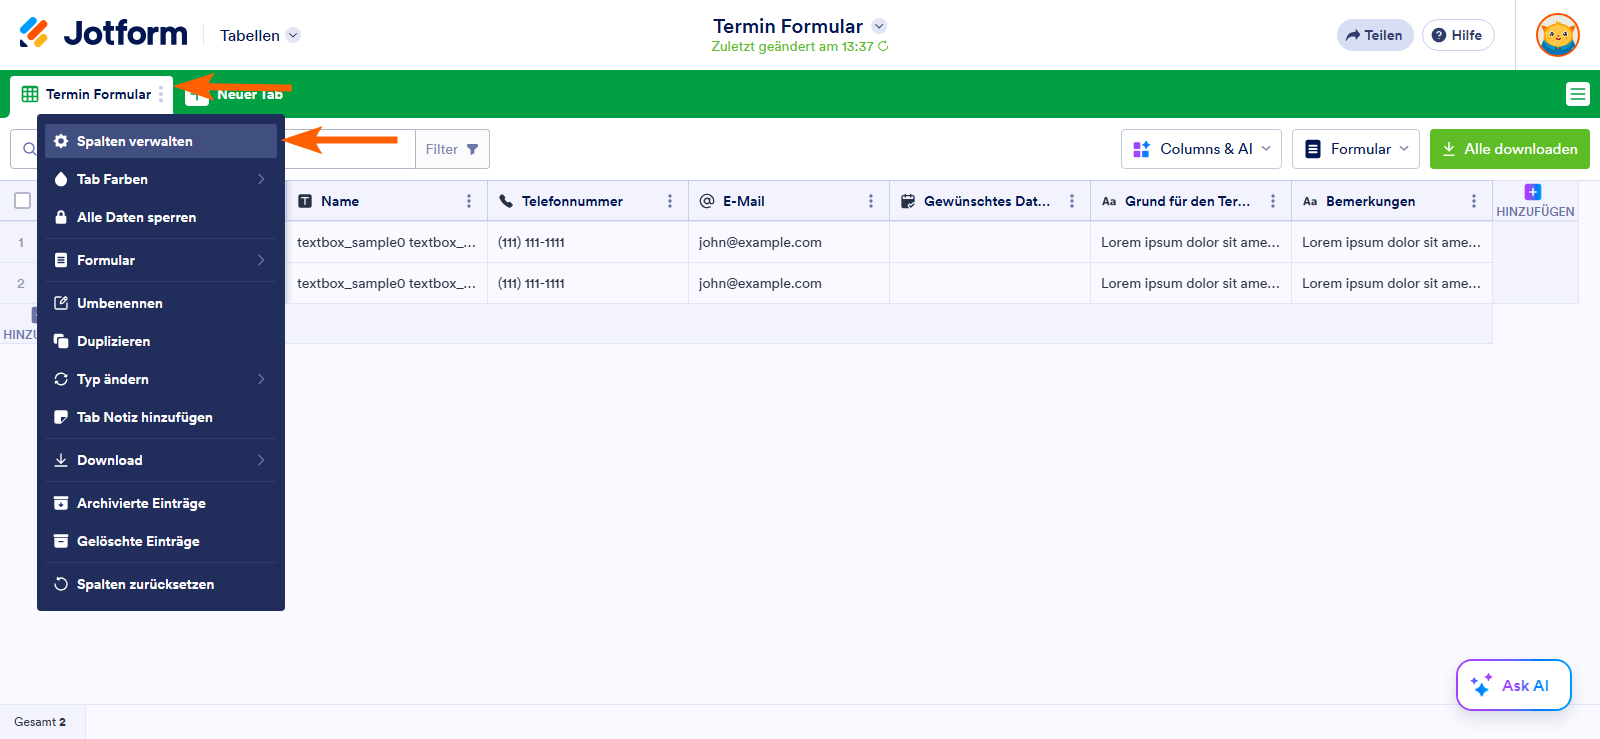Screen dimensions: 1600x739
Task: Click the droplet icon for Tab Farben
Action: (x=61, y=179)
